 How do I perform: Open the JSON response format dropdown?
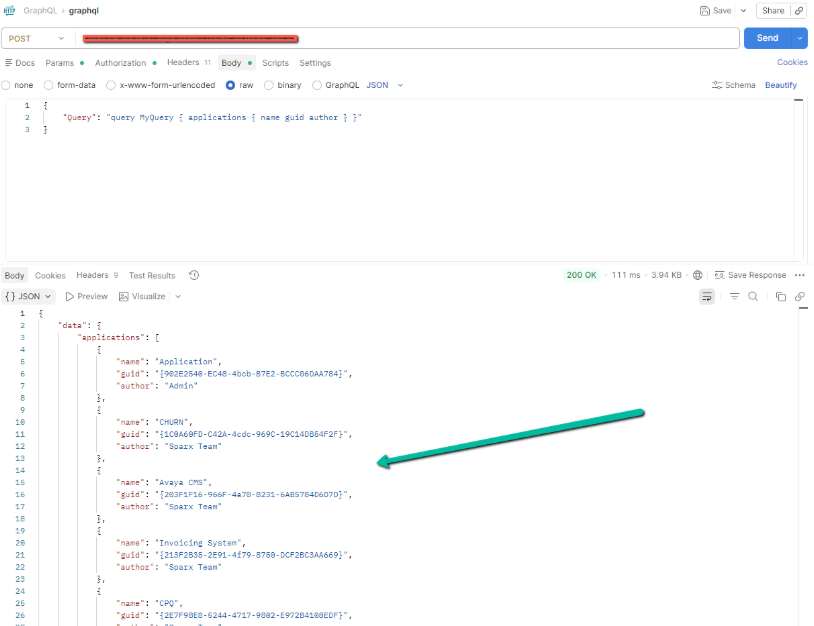point(29,296)
